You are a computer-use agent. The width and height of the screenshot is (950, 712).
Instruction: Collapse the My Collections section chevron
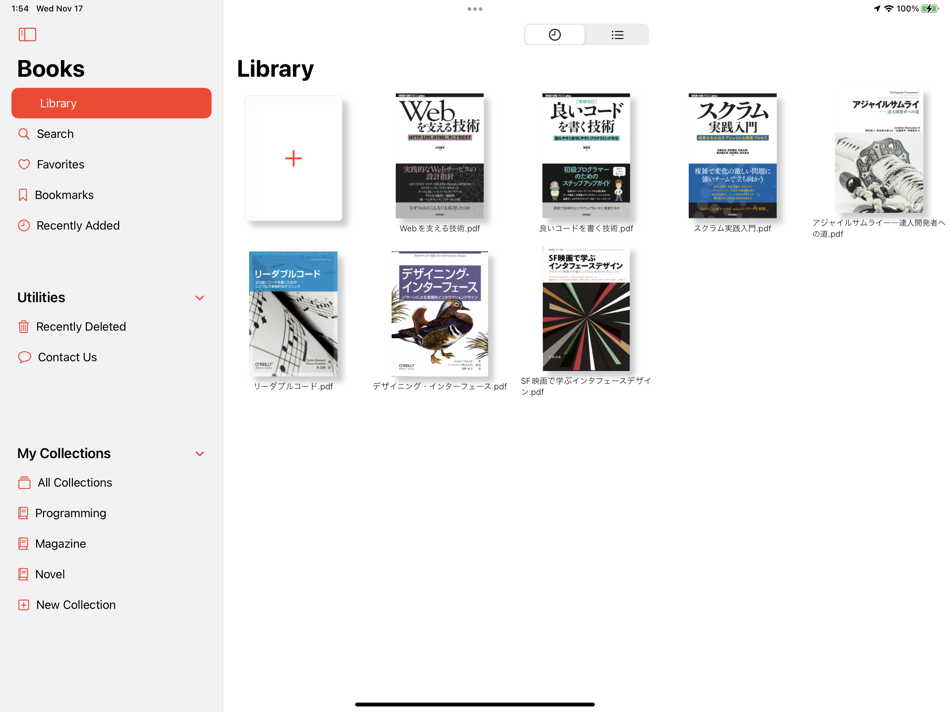pos(200,454)
